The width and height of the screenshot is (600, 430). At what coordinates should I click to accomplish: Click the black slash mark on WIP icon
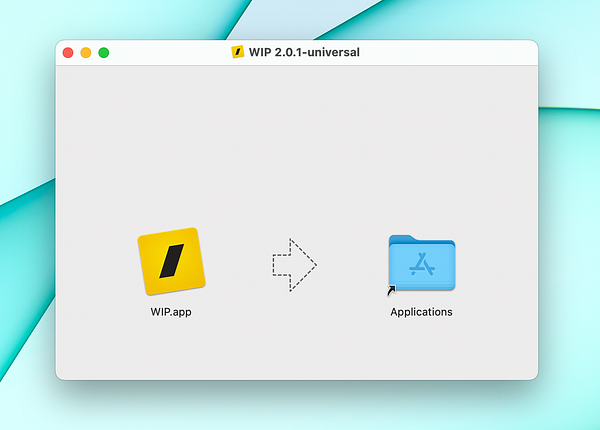pyautogui.click(x=172, y=261)
